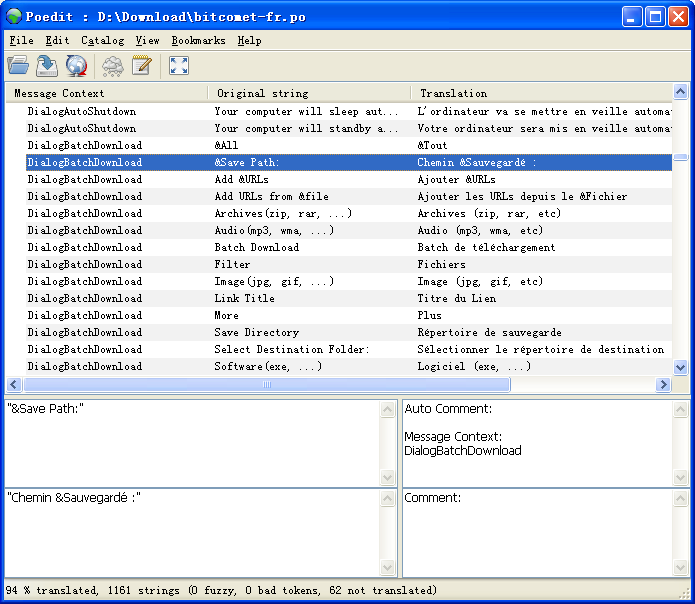Click the Edit comment notepad icon
The width and height of the screenshot is (695, 604).
(142, 66)
